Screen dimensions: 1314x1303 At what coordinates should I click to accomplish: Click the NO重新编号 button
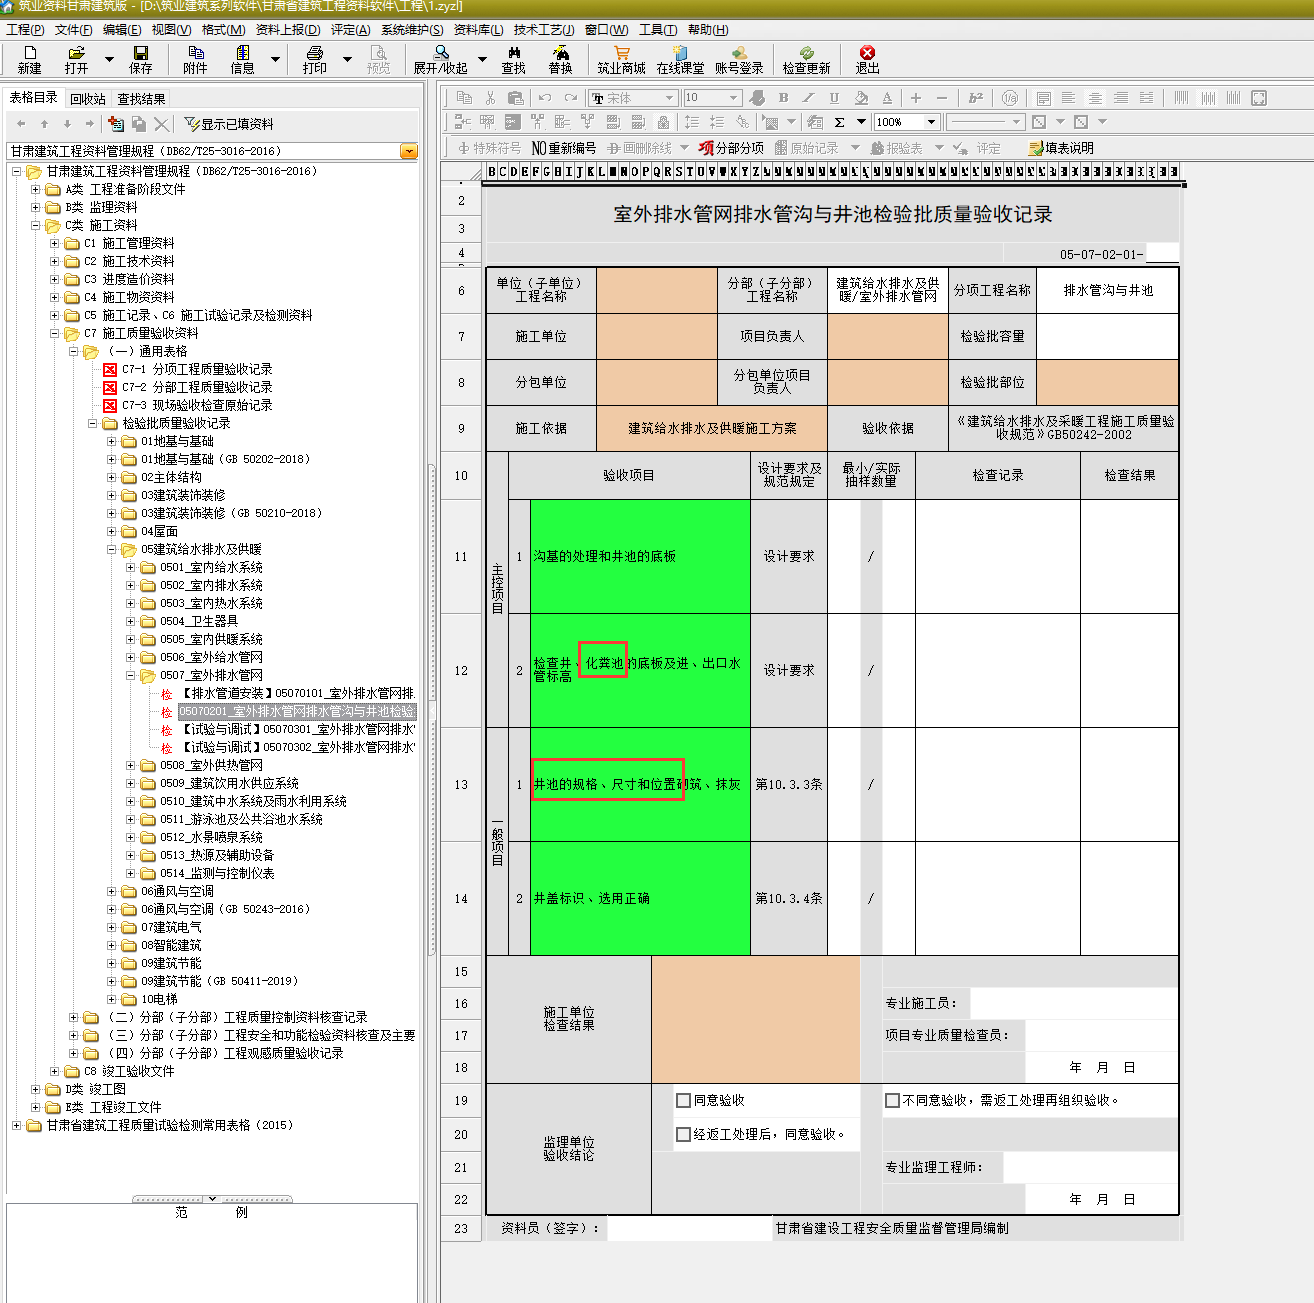tap(564, 148)
